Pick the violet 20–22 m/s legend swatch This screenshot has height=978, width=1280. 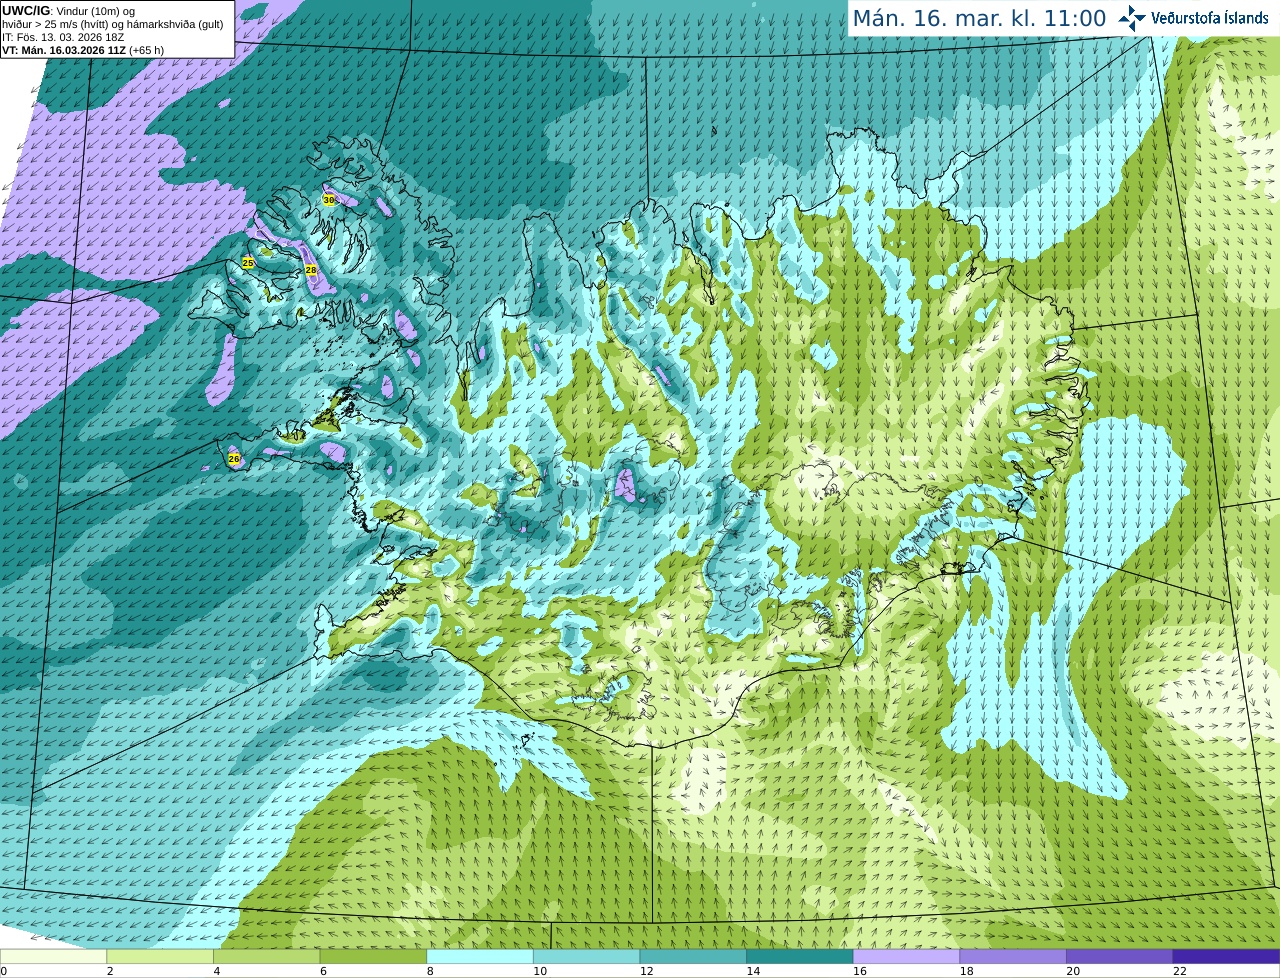click(x=1120, y=956)
